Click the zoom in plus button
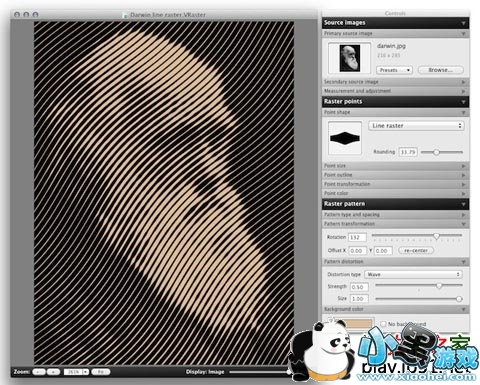This screenshot has width=480, height=385. [x=53, y=372]
